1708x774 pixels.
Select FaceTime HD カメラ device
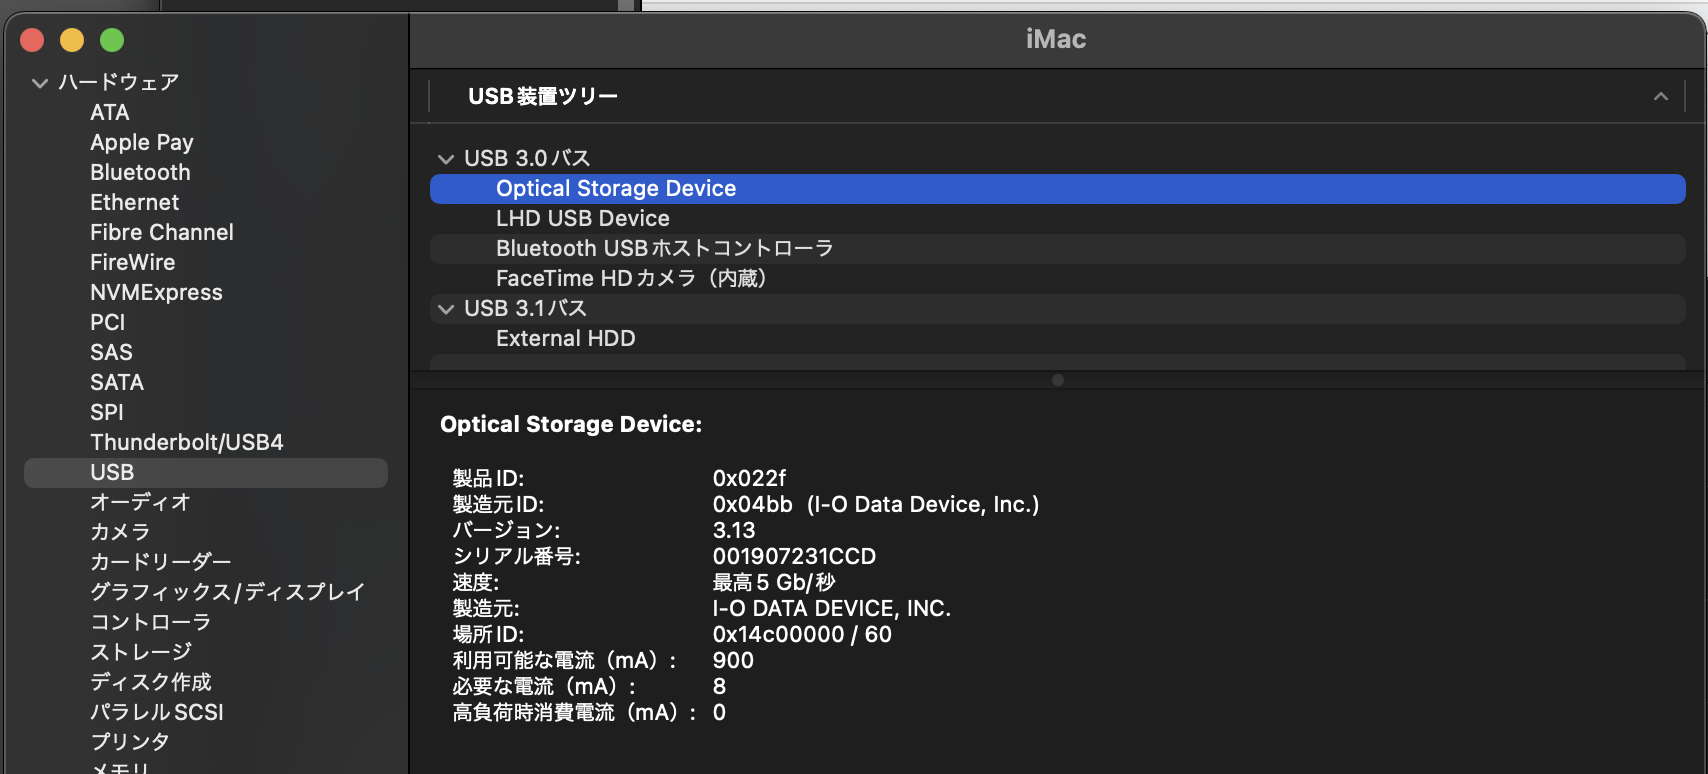(630, 279)
